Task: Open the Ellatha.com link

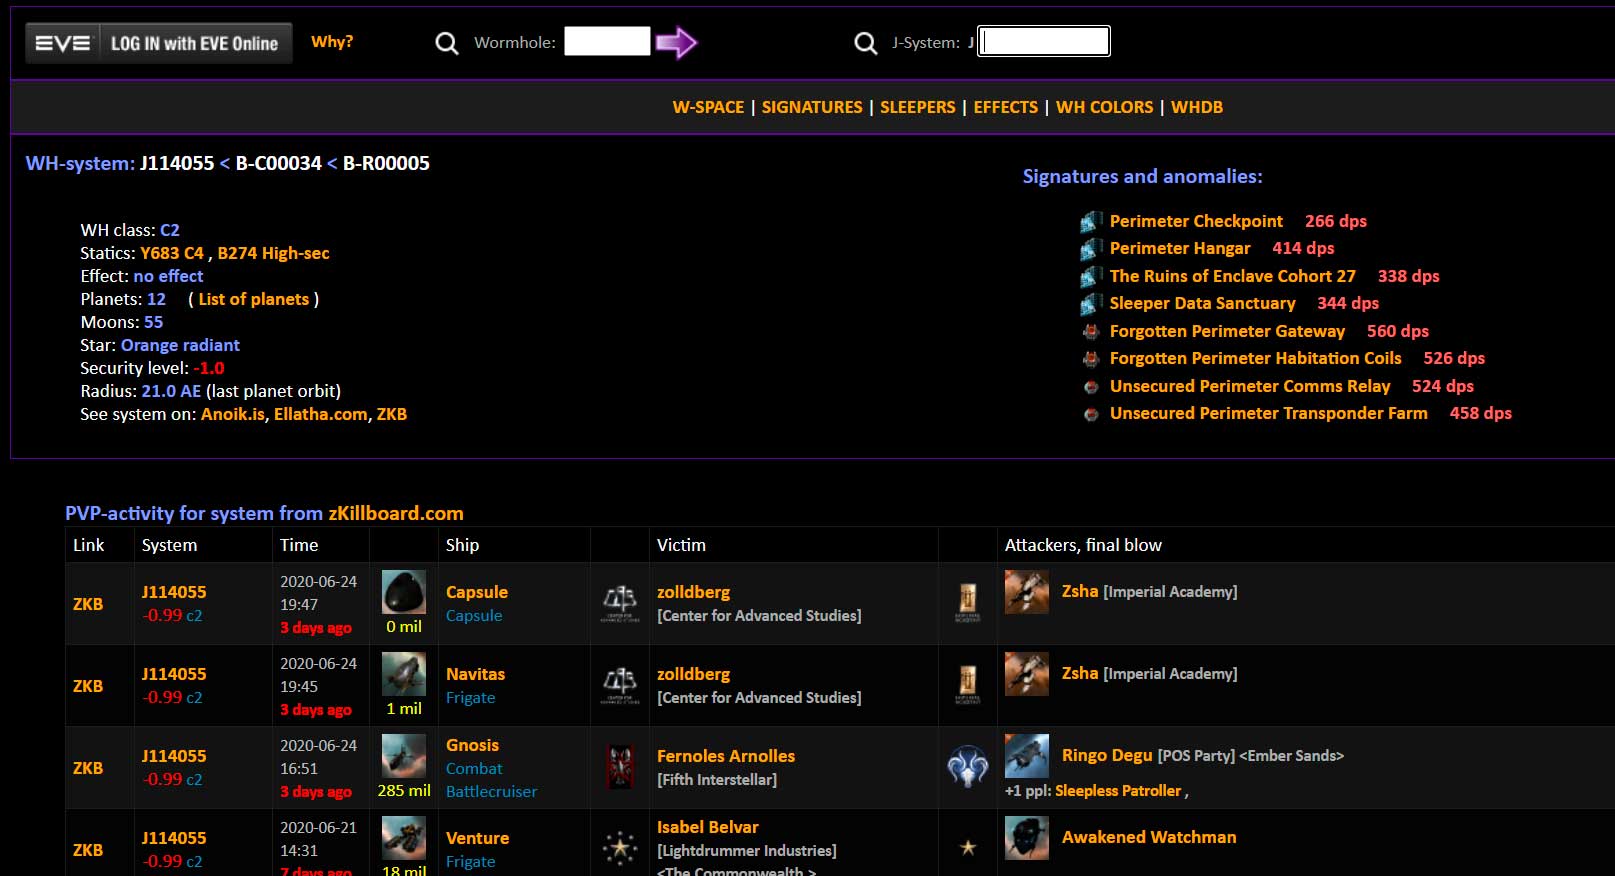Action: pos(321,414)
